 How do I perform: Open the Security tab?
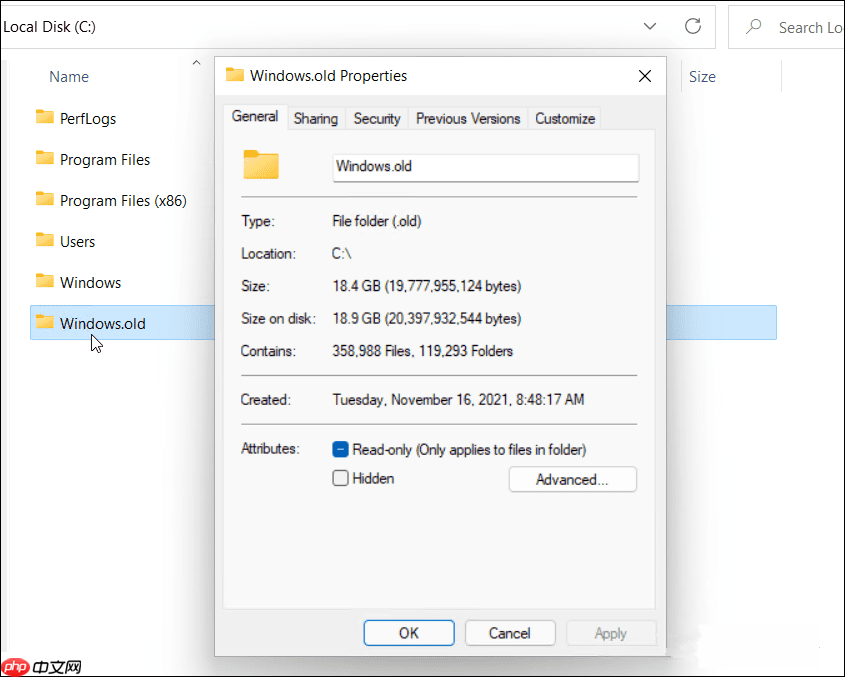(x=377, y=118)
